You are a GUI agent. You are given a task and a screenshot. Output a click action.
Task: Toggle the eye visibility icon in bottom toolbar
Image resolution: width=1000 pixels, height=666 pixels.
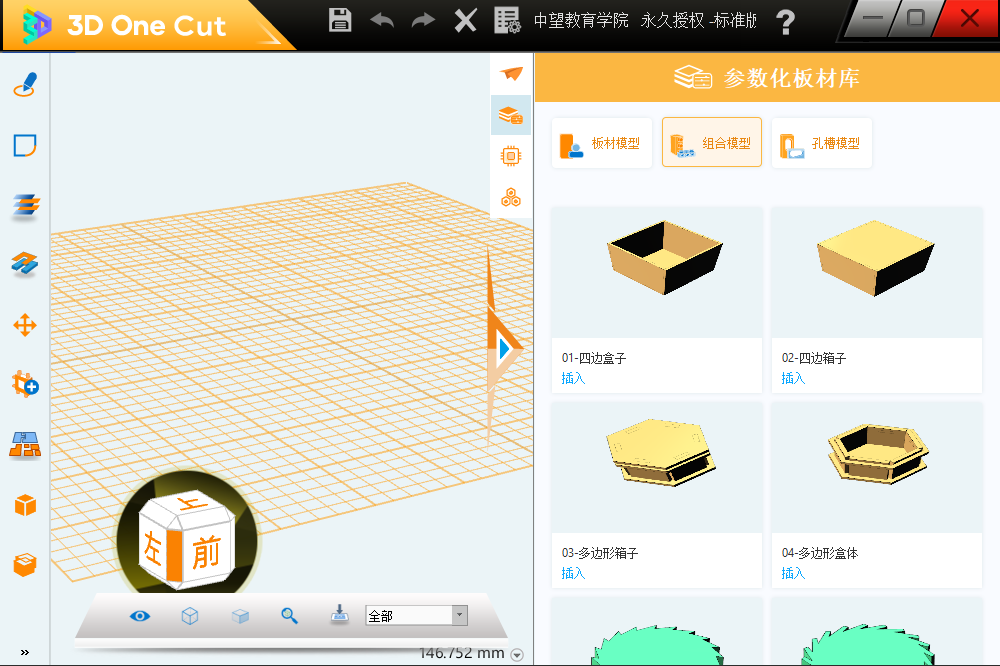pos(140,616)
